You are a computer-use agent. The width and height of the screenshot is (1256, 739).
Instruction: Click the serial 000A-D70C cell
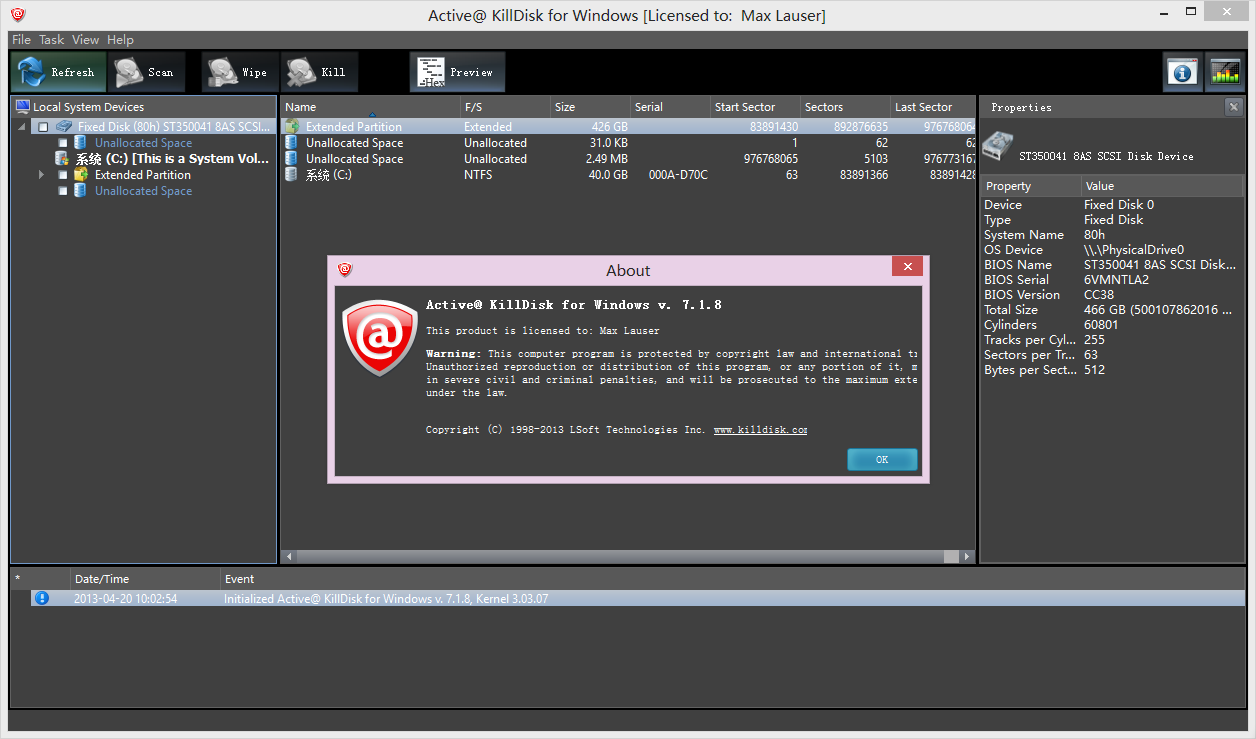[678, 175]
